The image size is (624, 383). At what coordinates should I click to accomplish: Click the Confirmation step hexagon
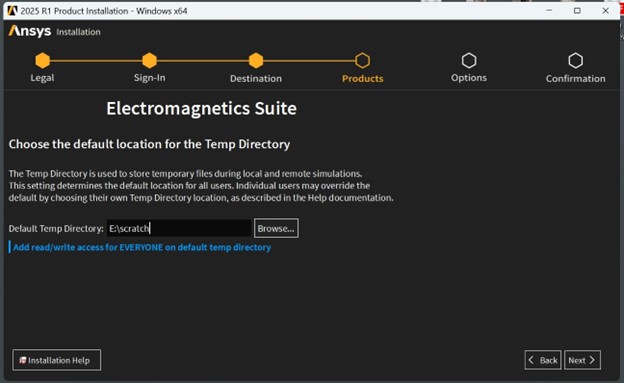point(575,61)
